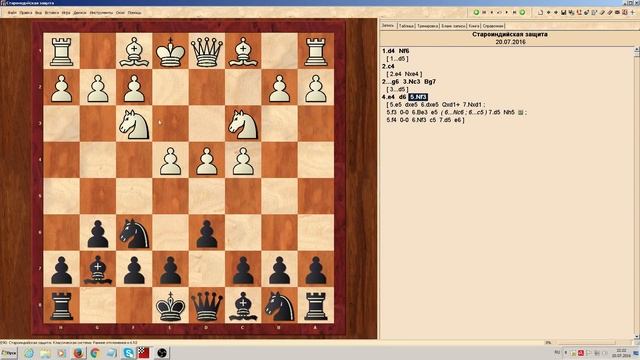Open the Вид menu
Image resolution: width=640 pixels, height=360 pixels.
(38, 13)
